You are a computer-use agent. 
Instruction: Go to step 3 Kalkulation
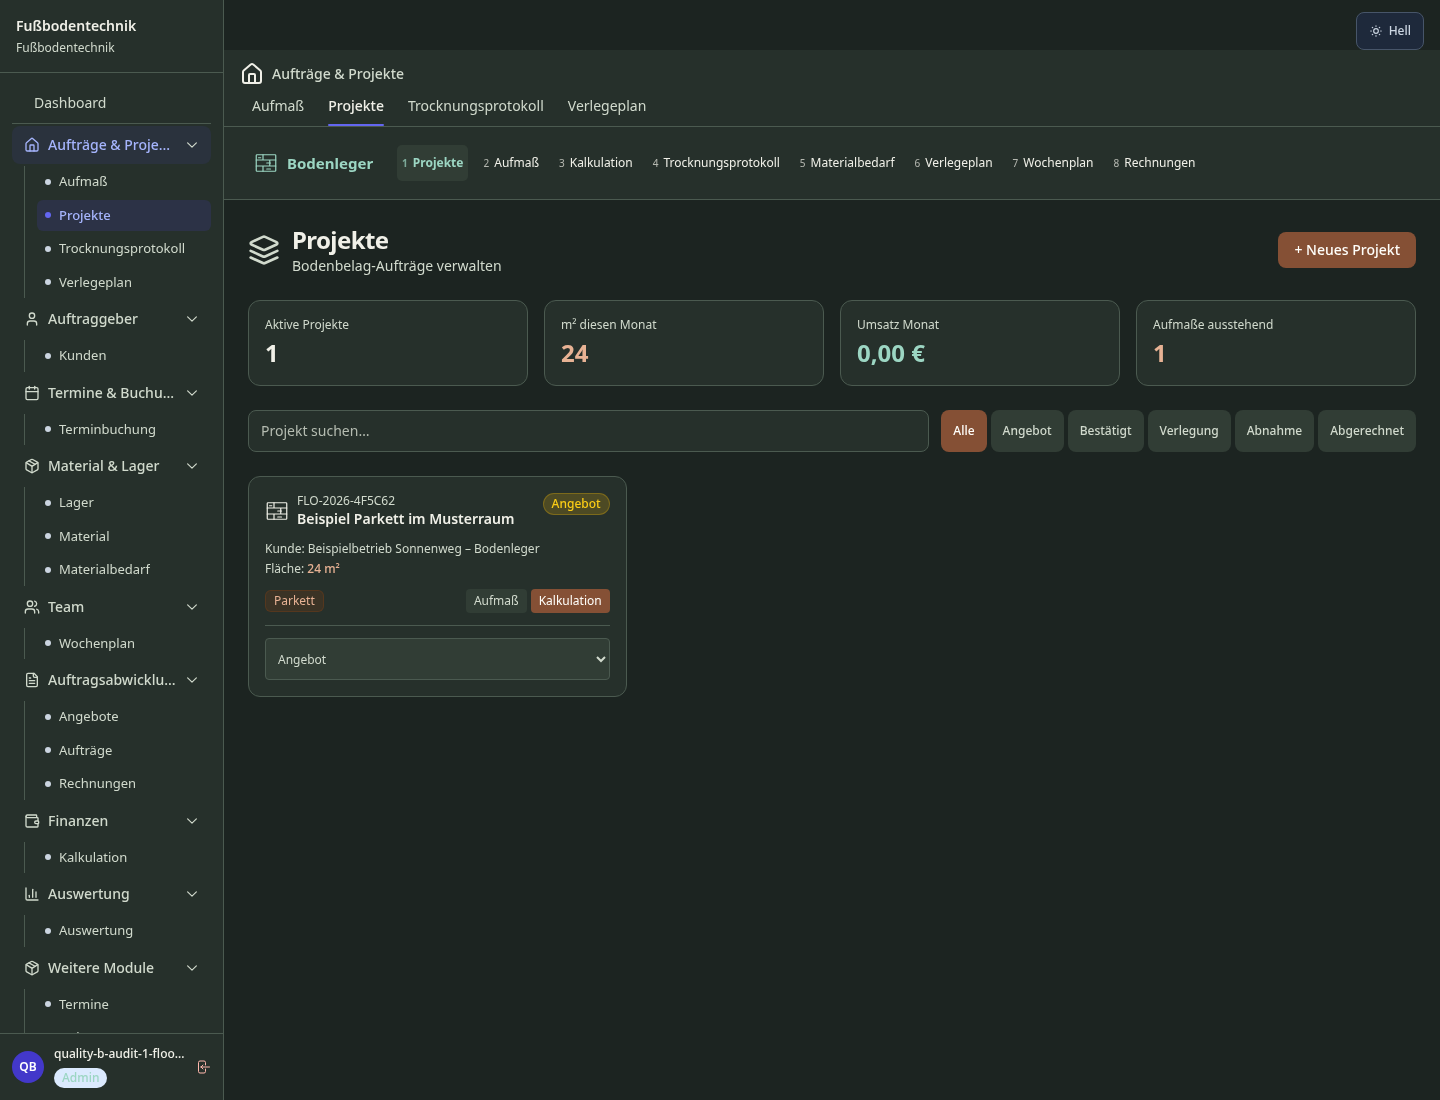596,163
